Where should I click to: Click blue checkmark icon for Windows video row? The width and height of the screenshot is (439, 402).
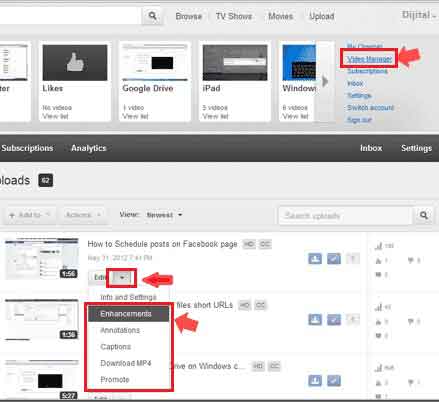(334, 381)
